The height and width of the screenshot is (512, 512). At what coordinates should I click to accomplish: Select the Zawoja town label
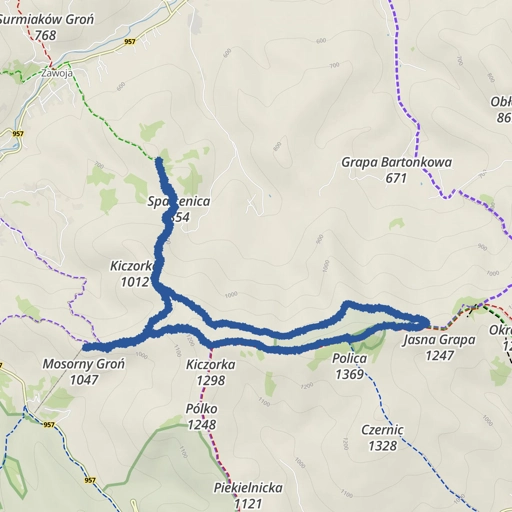coord(57,73)
